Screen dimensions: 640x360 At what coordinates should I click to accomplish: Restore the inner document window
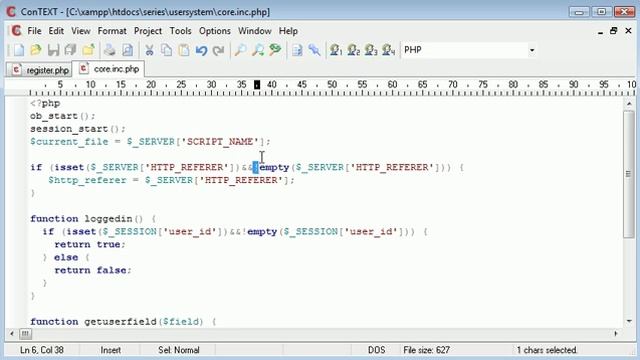click(613, 31)
